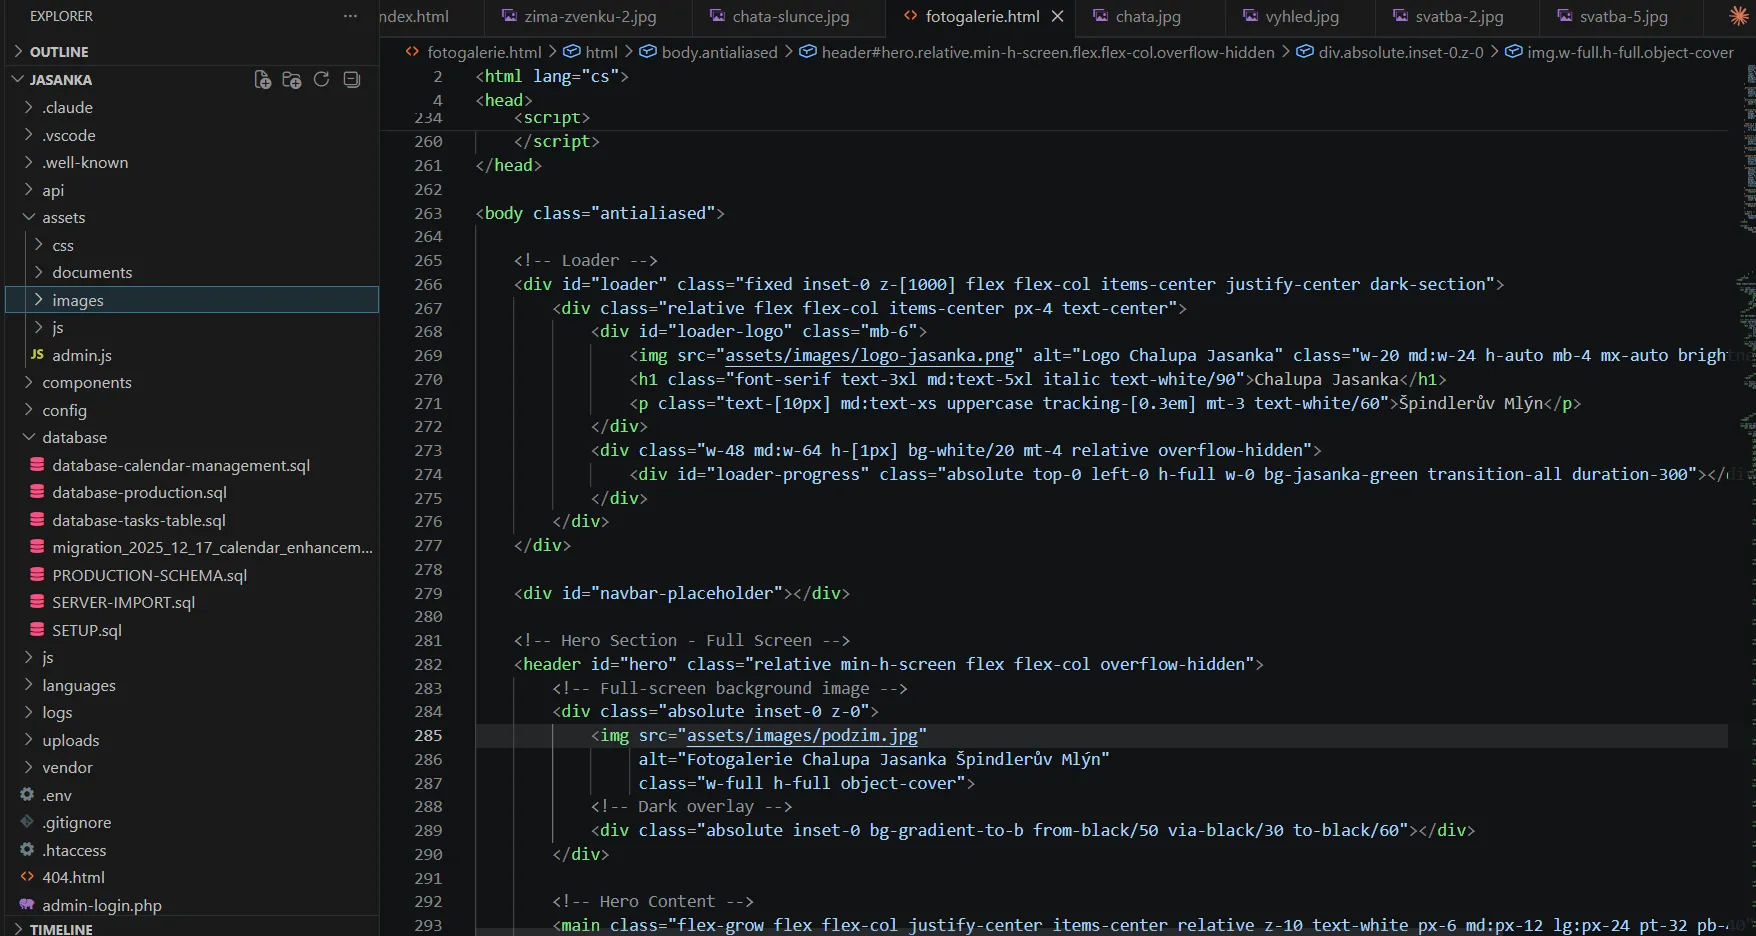Open database-production.sql file

coord(139,492)
